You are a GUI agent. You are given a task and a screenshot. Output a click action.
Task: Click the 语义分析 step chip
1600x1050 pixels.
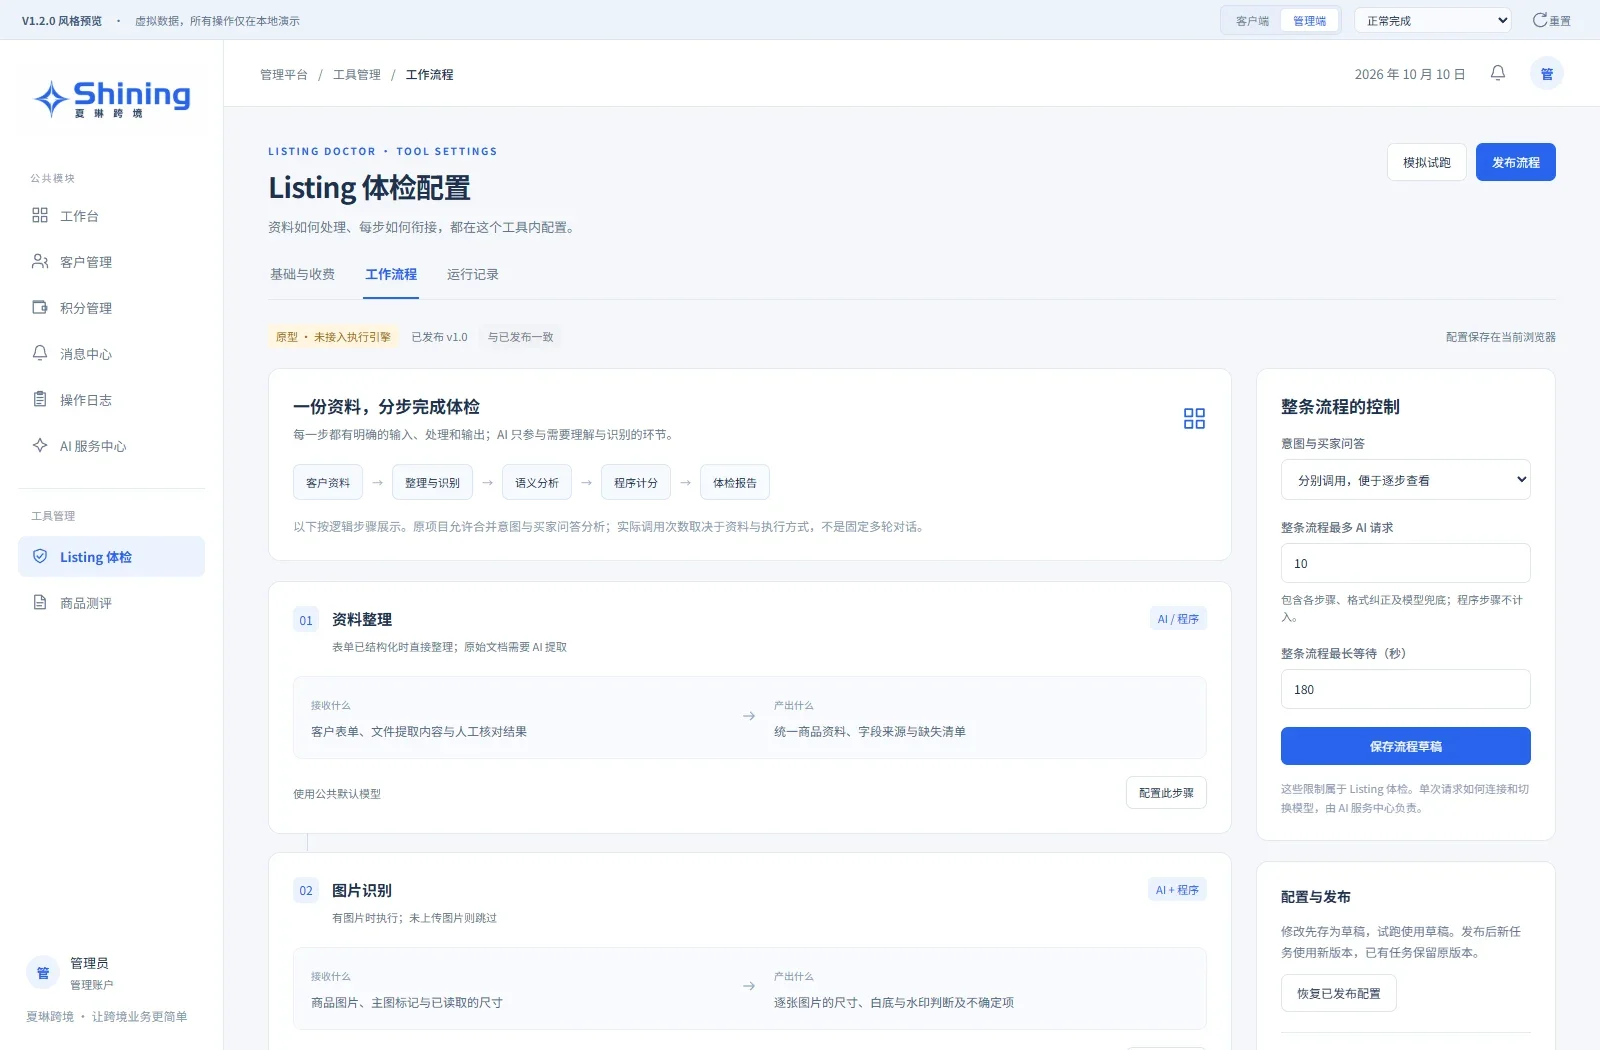pos(537,482)
